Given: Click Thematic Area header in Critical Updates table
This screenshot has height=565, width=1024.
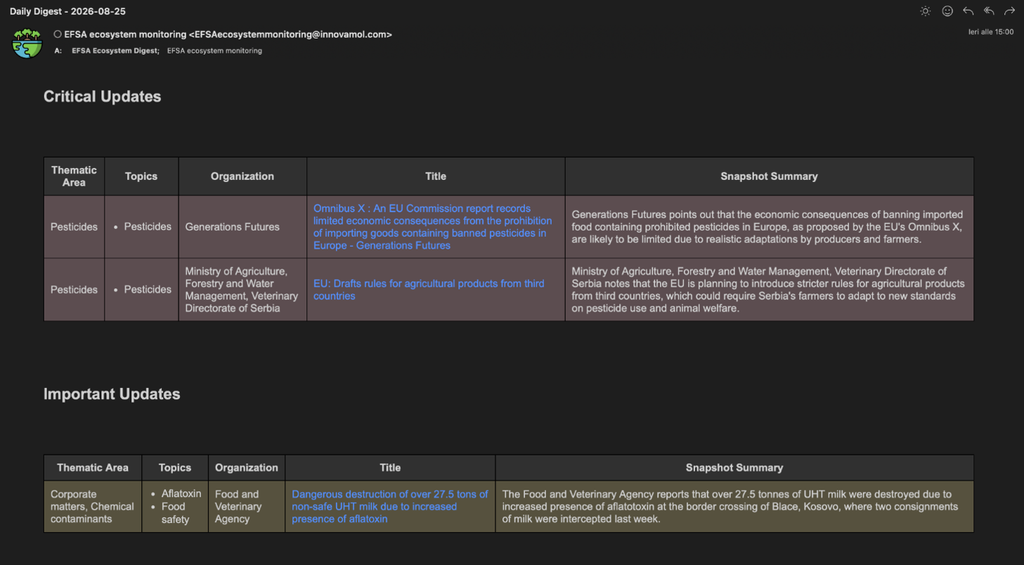Looking at the screenshot, I should [x=74, y=176].
